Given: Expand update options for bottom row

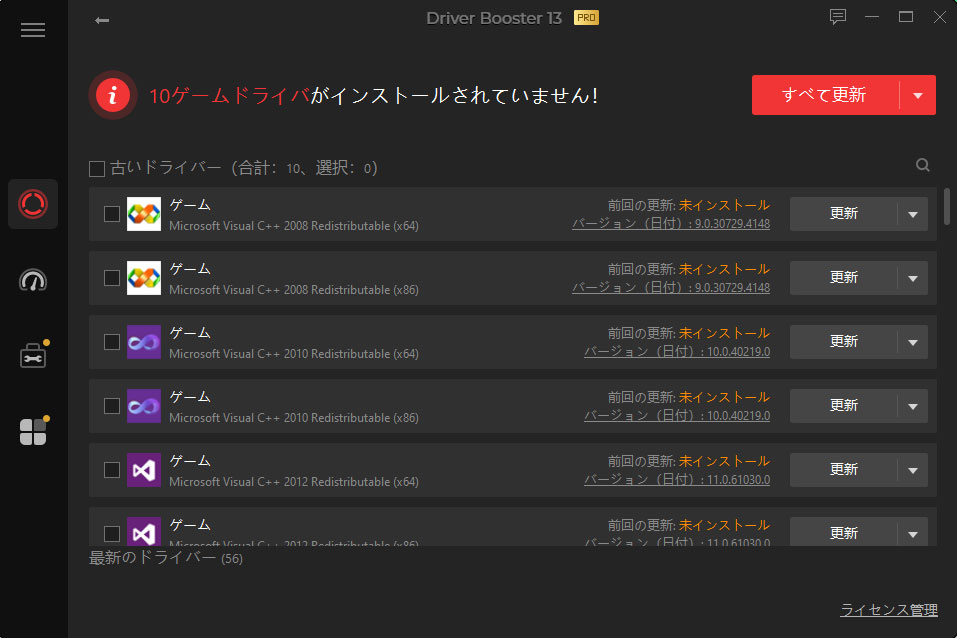Looking at the screenshot, I should (x=913, y=534).
